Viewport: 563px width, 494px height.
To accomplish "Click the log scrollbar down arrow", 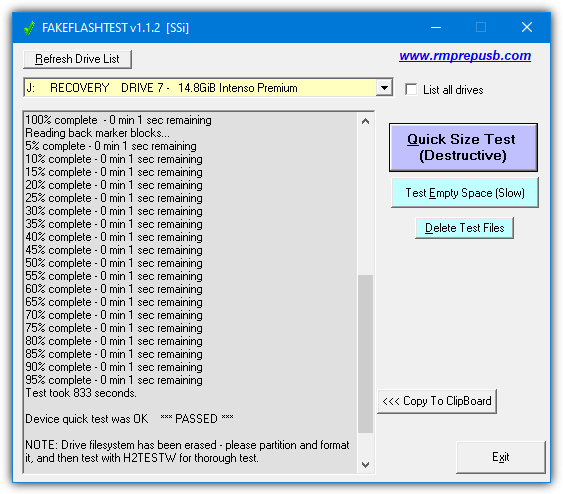I will pyautogui.click(x=366, y=465).
